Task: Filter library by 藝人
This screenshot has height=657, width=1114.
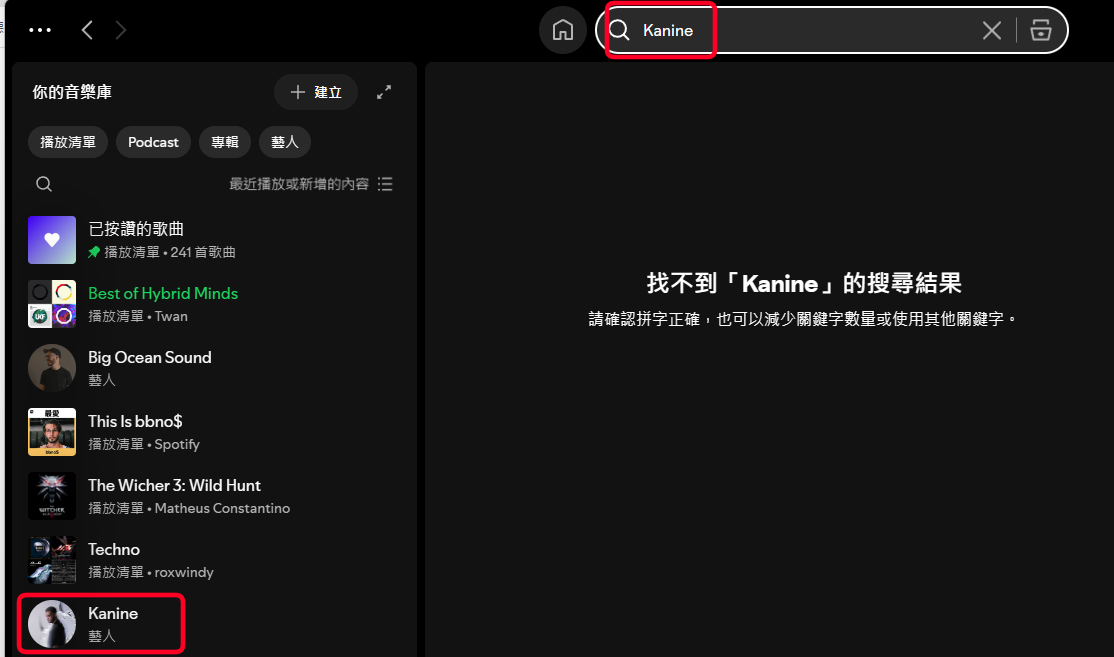Action: 285,142
